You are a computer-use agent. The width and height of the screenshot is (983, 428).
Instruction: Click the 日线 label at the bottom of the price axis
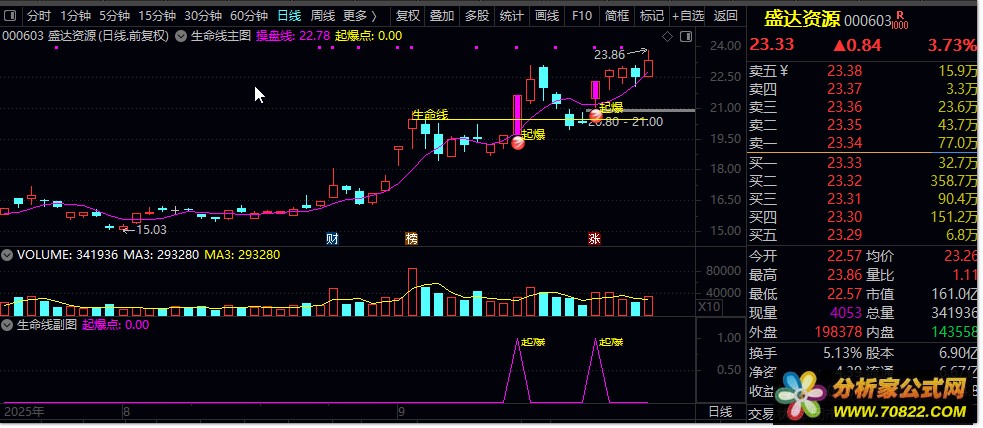click(x=720, y=412)
